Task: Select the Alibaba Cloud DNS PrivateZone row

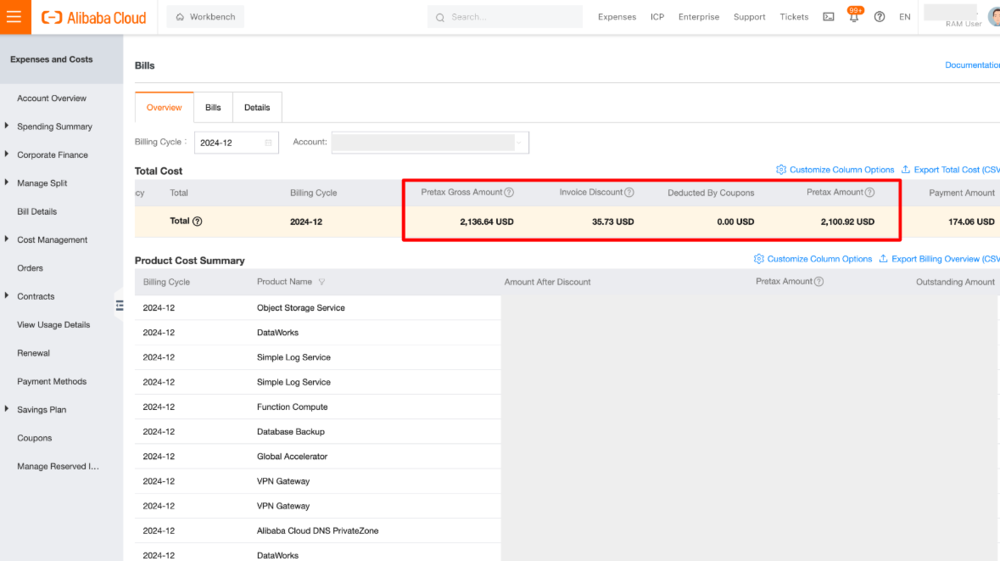Action: coord(318,530)
